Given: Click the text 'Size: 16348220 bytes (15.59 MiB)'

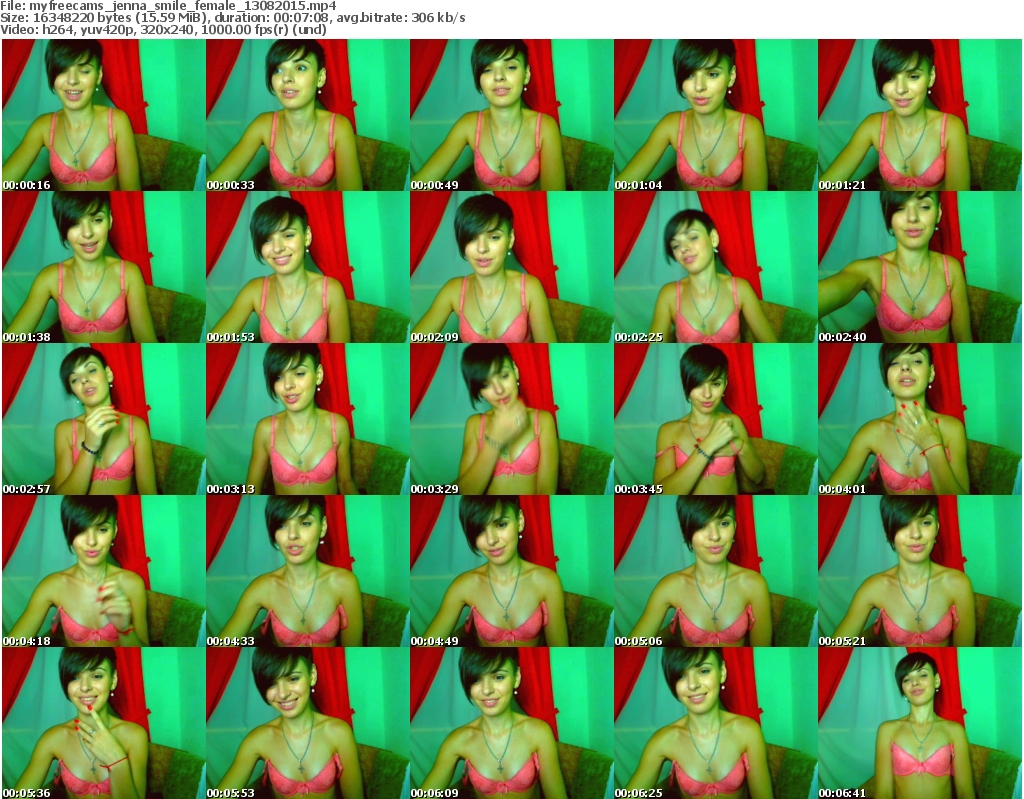Looking at the screenshot, I should 103,18.
